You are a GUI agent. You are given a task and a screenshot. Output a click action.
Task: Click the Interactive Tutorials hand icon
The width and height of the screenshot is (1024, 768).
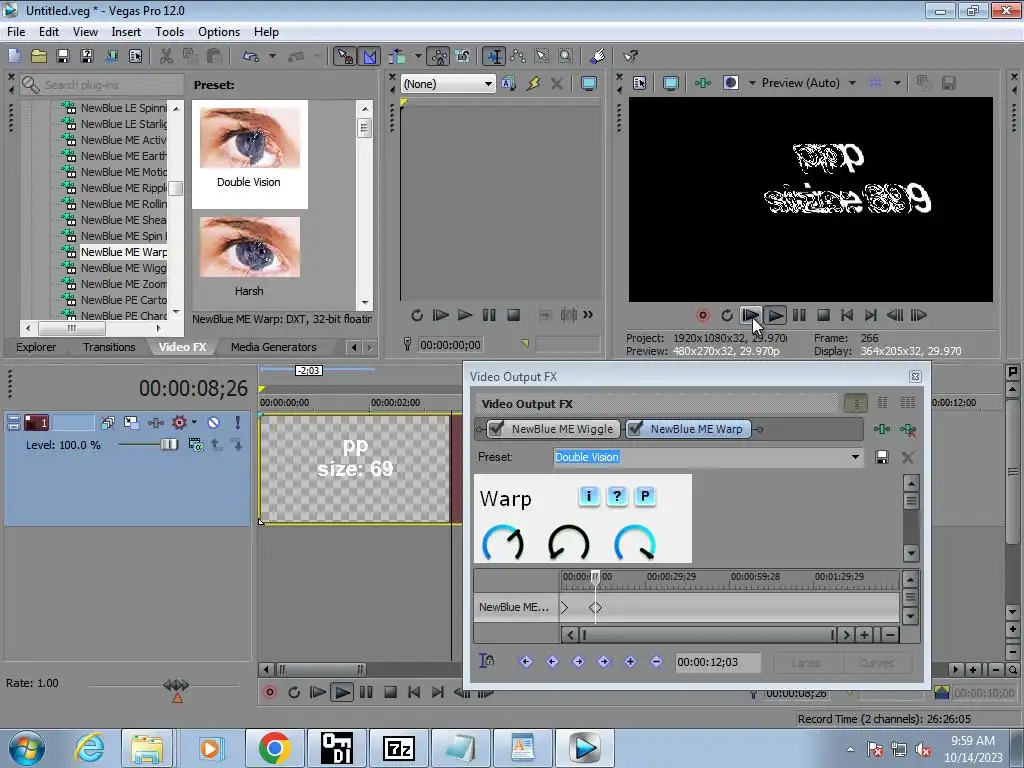point(598,57)
